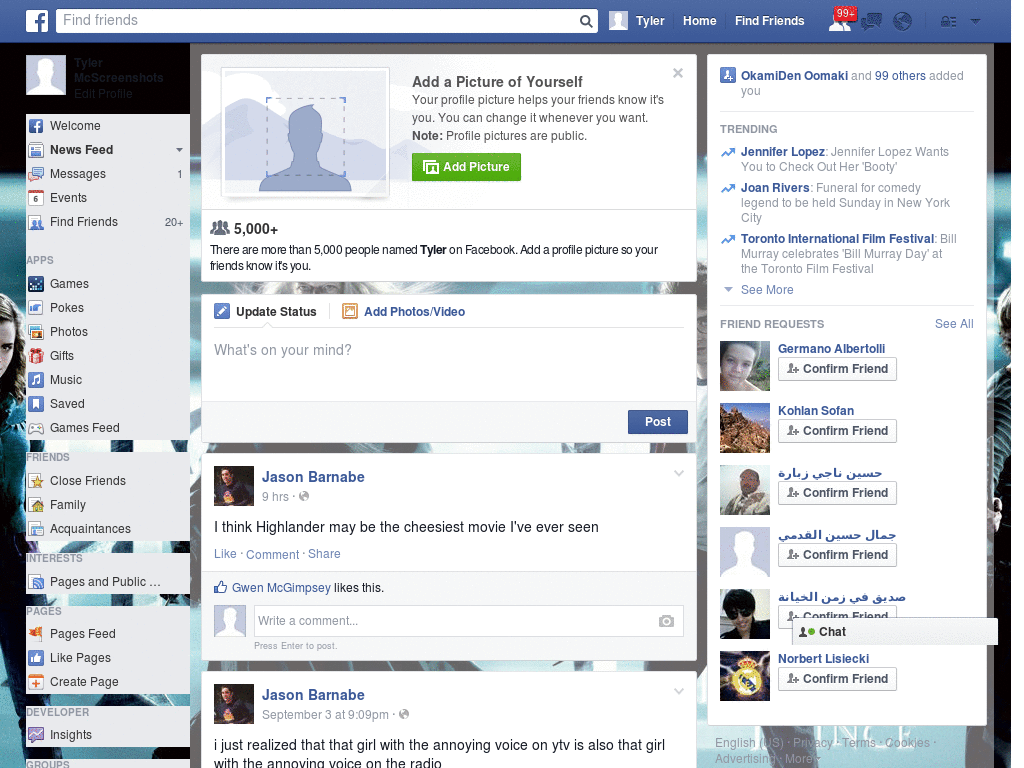Attach a photo using the camera icon
Screen dimensions: 1024x768
(666, 620)
